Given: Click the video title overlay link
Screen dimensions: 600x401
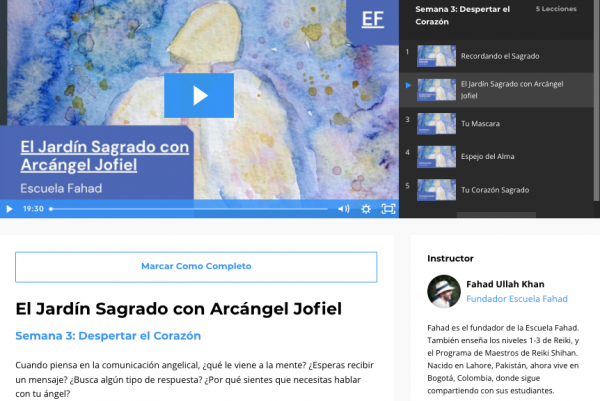Looking at the screenshot, I should click(104, 156).
